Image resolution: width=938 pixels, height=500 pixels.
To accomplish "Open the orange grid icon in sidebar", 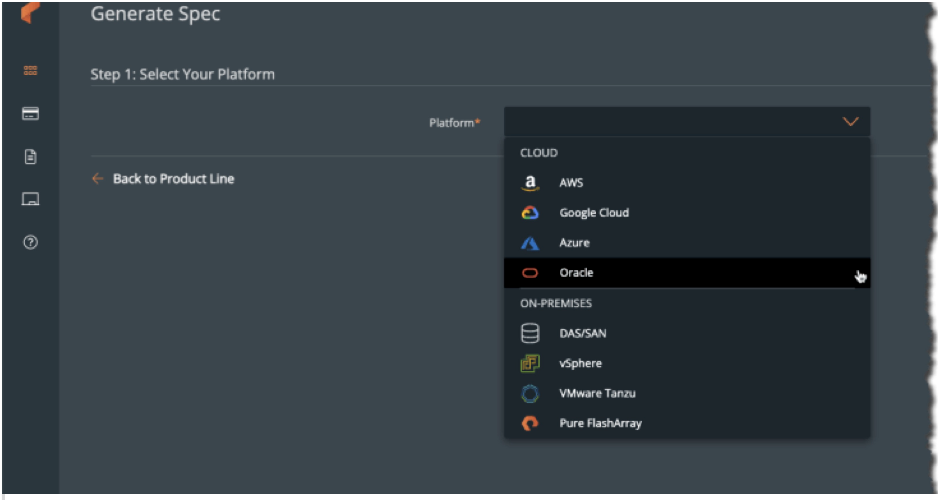I will click(x=30, y=71).
